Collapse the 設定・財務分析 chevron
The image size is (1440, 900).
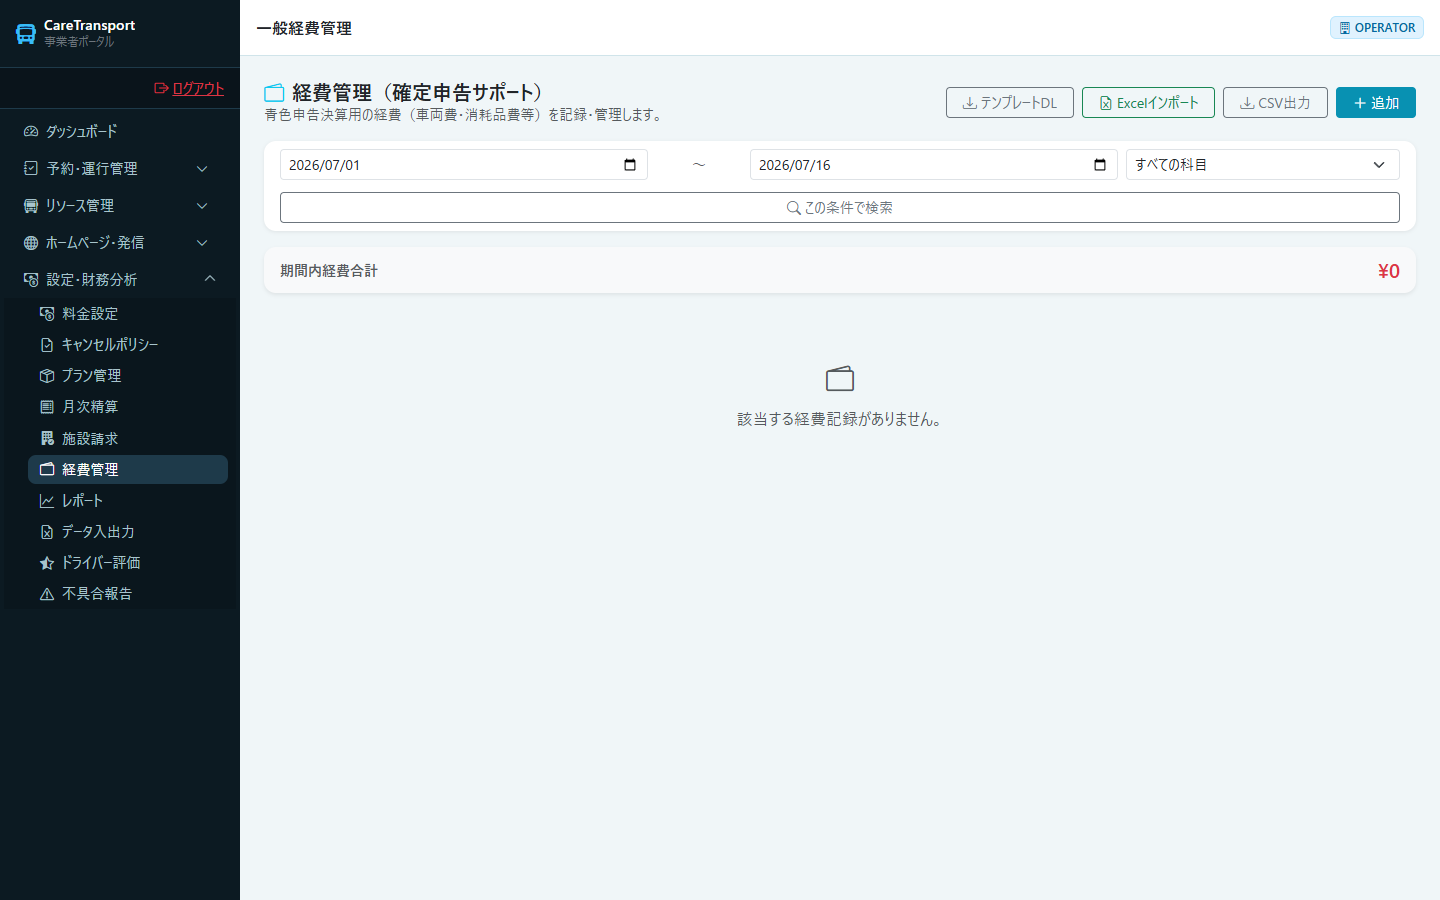point(210,279)
